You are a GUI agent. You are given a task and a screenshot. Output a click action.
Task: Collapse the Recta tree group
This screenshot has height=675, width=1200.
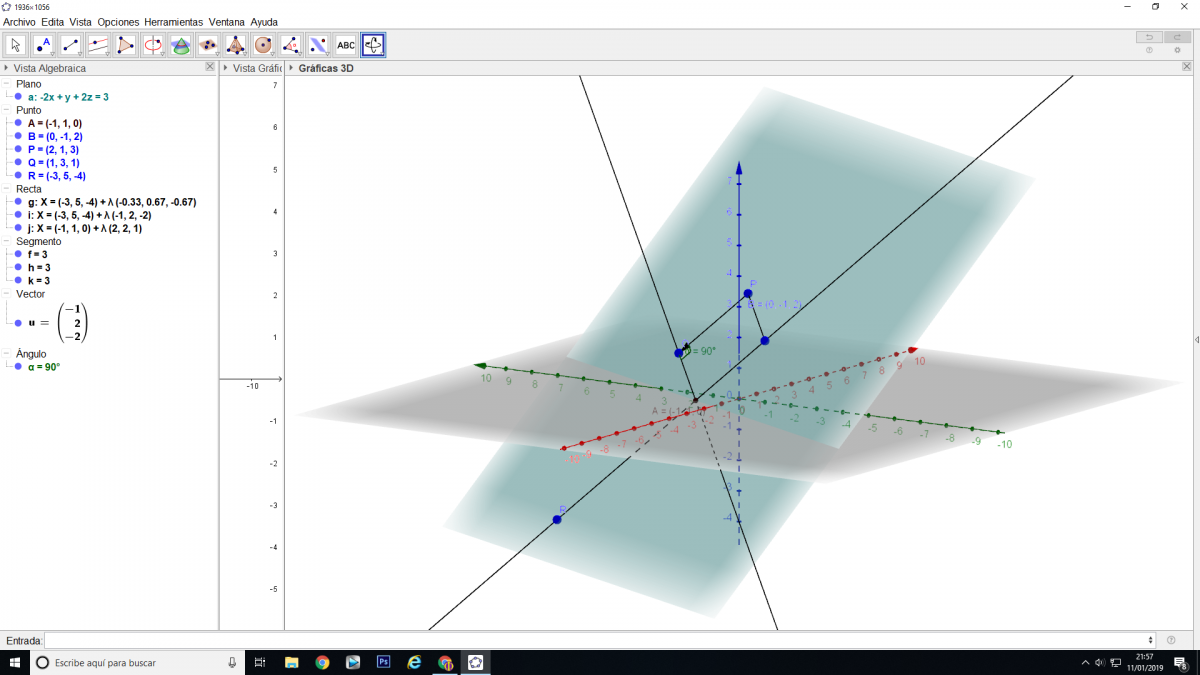point(7,189)
